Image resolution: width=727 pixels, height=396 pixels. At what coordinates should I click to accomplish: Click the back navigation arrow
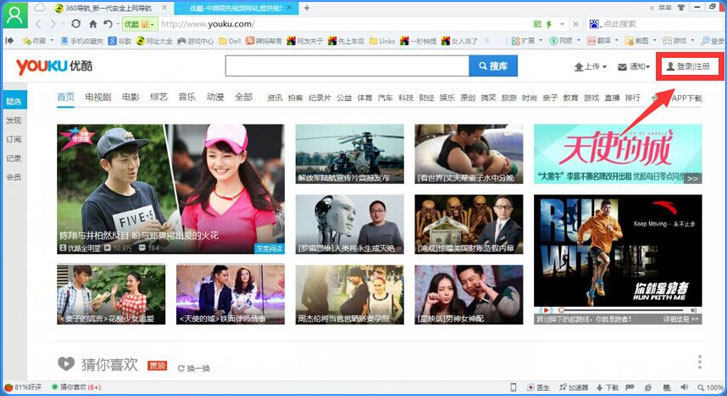pos(39,24)
